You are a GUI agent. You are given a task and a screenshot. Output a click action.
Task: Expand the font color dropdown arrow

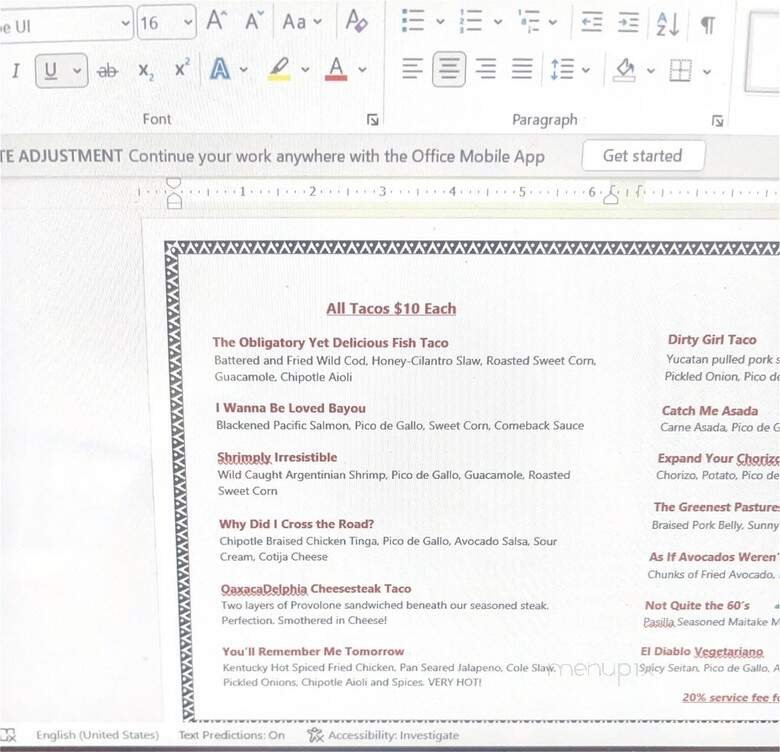coord(362,69)
